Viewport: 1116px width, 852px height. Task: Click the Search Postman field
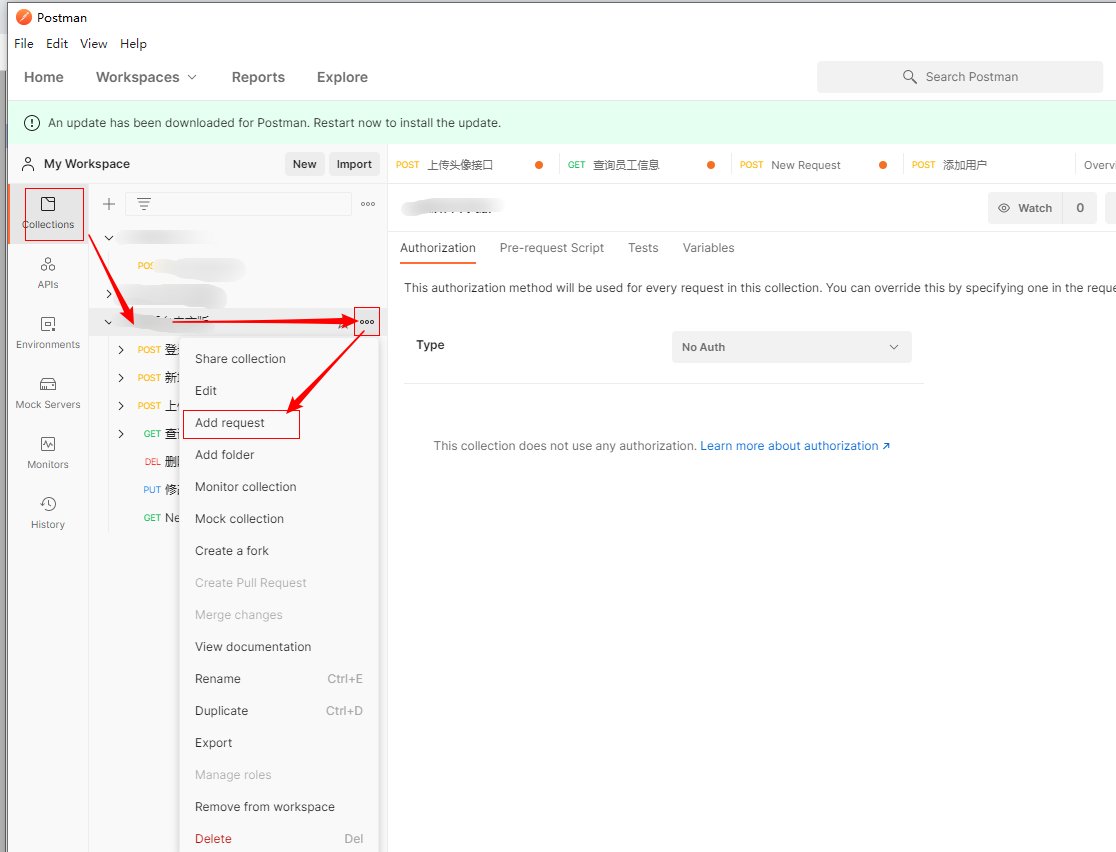(x=960, y=77)
